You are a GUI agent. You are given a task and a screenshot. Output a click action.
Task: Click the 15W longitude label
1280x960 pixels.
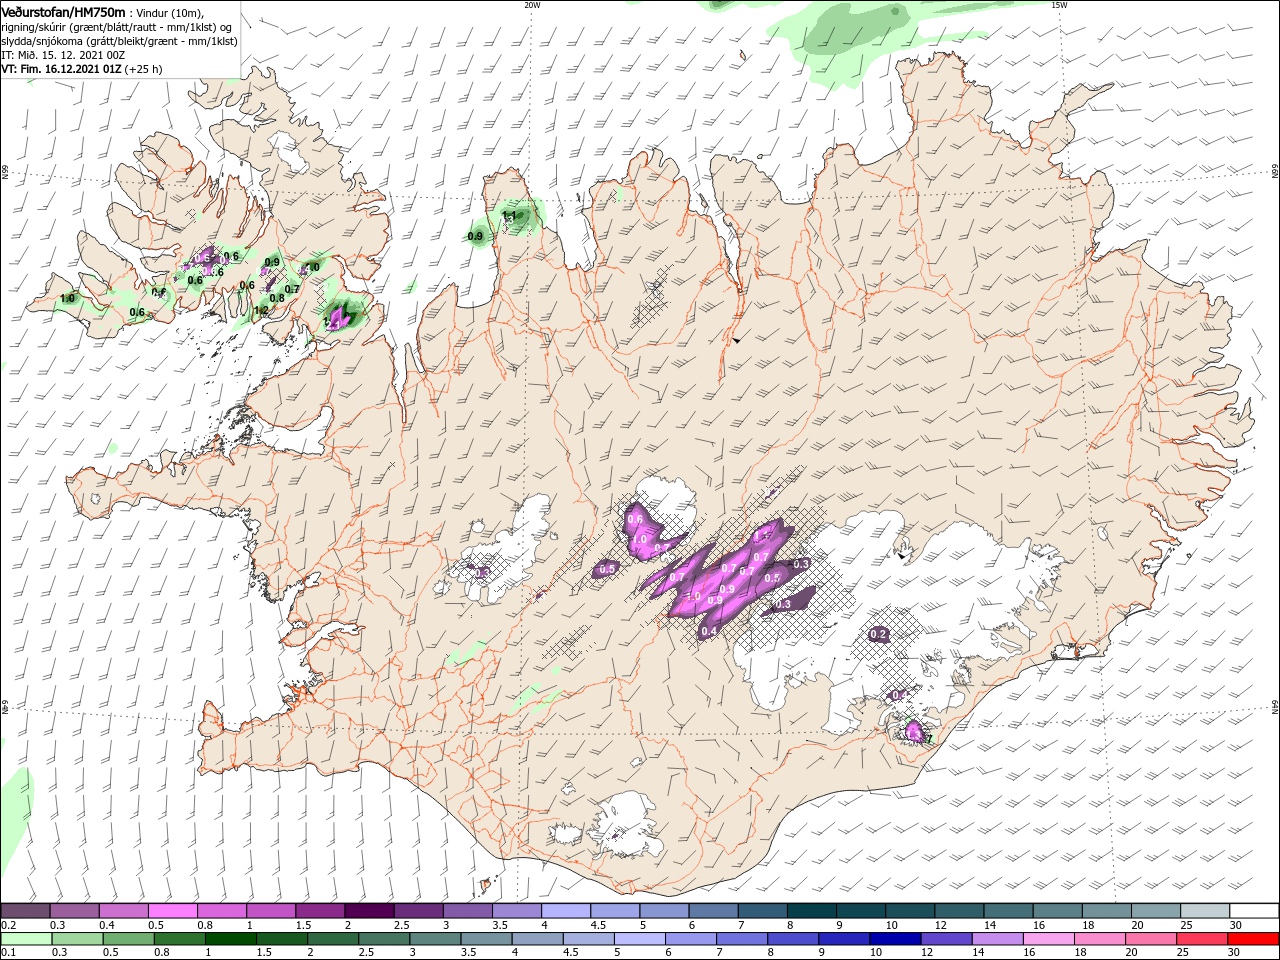tap(1059, 5)
